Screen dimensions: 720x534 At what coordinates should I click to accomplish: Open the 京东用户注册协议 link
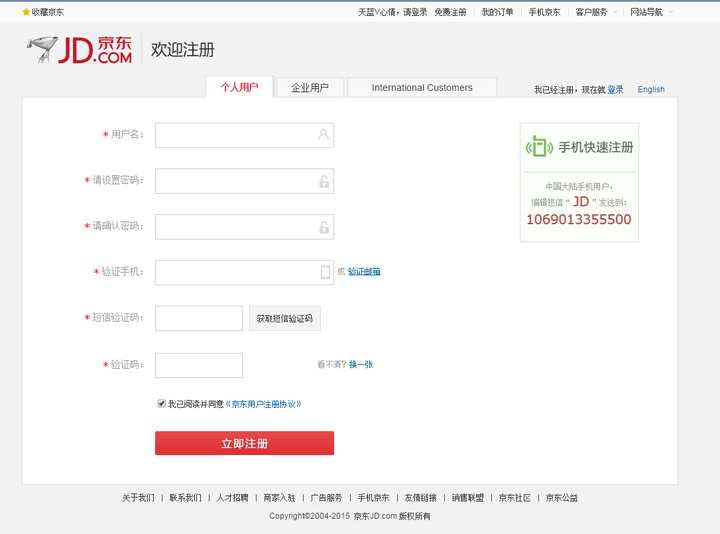pos(264,404)
